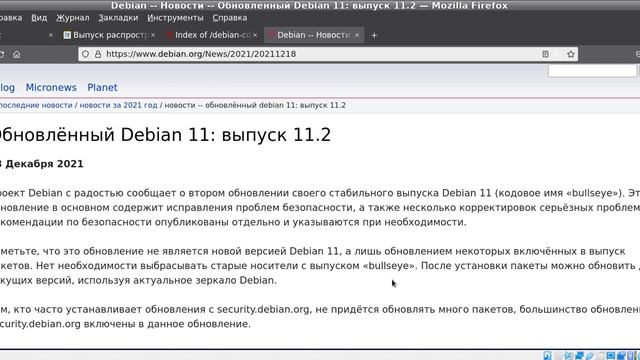Bookmark this page with the star
Image resolution: width=640 pixels, height=360 pixels.
point(571,54)
